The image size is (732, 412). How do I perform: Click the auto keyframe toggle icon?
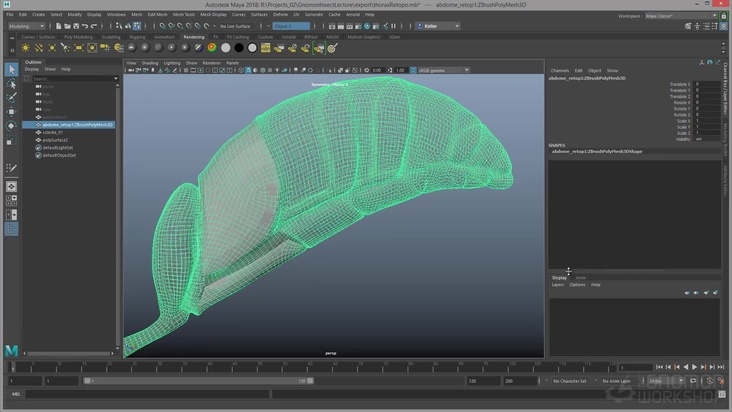coord(709,381)
